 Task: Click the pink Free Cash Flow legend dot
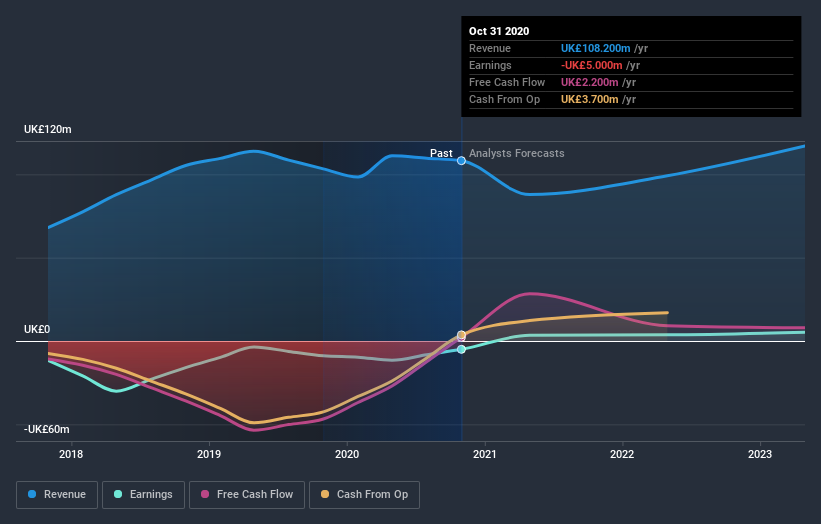(205, 494)
